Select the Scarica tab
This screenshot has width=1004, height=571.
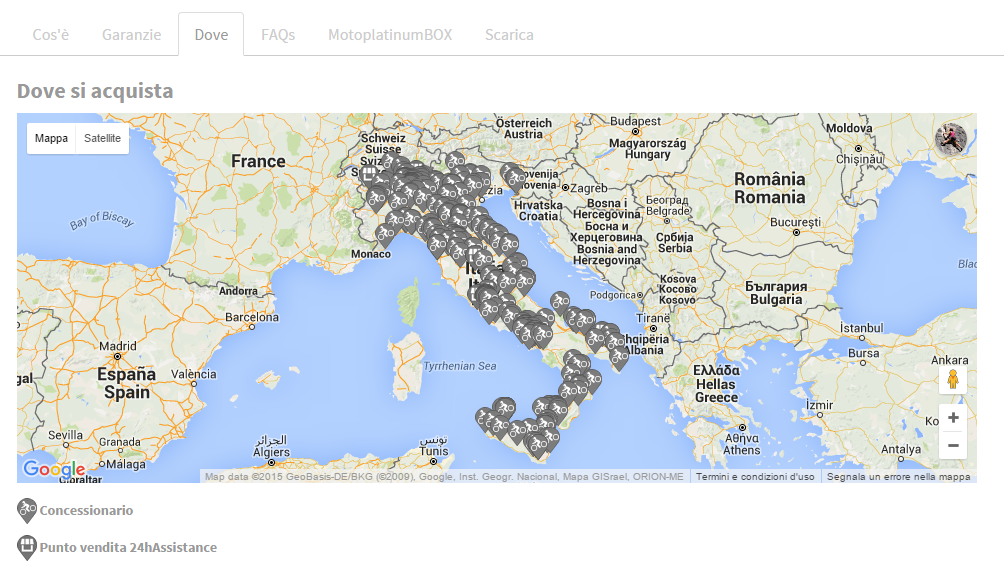tap(509, 34)
